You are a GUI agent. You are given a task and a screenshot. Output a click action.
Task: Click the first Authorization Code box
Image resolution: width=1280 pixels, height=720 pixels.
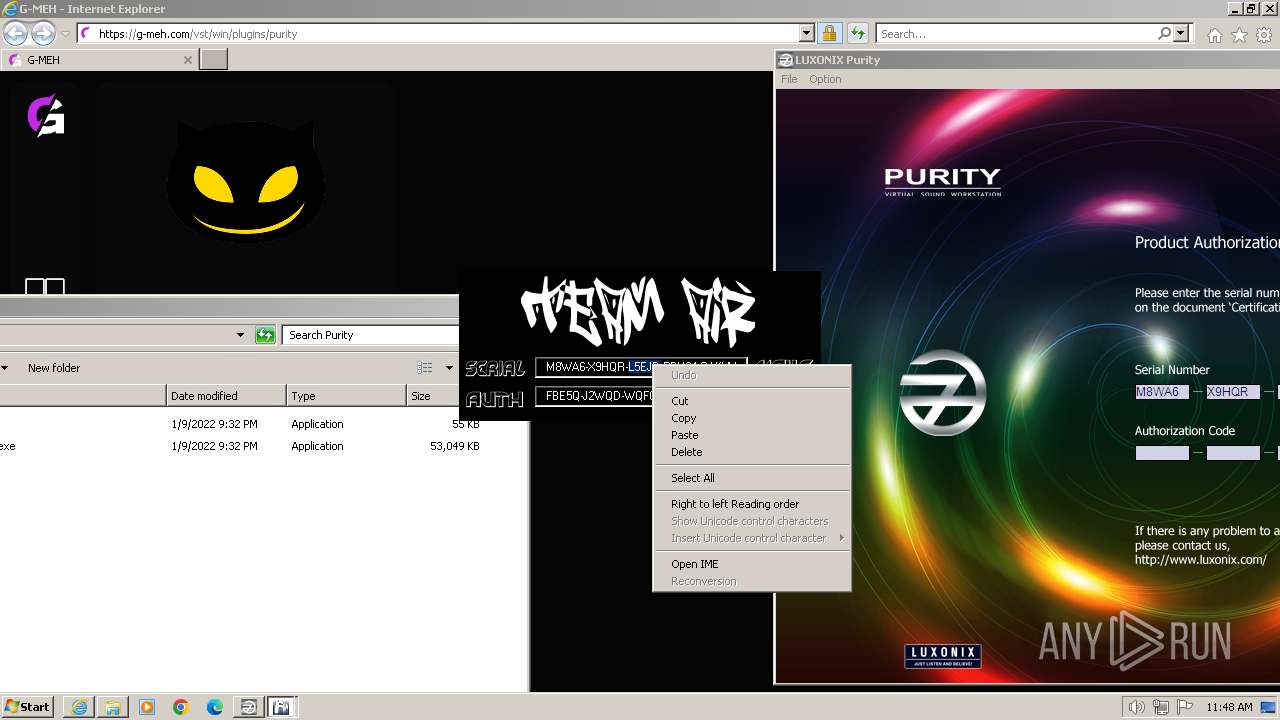[x=1162, y=453]
